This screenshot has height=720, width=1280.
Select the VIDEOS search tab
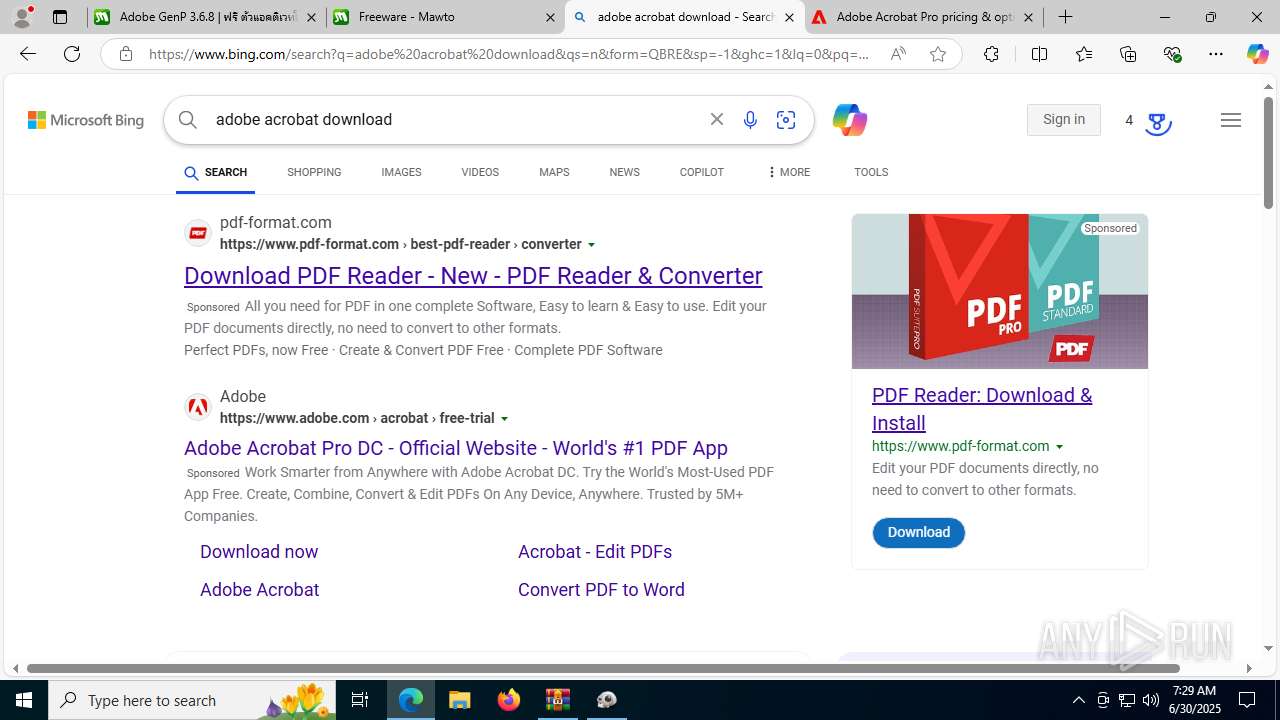(x=480, y=172)
